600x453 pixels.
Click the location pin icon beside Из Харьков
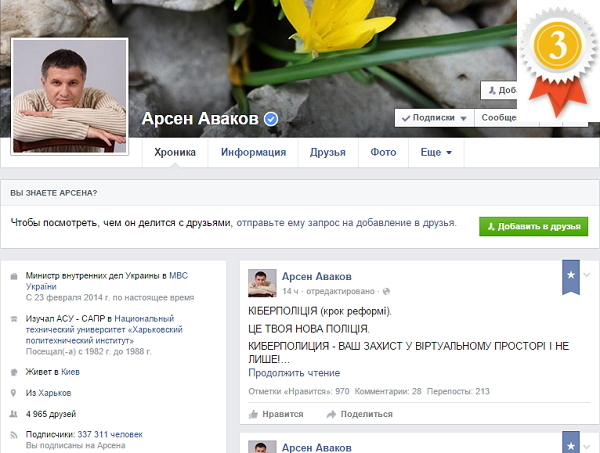pyautogui.click(x=14, y=393)
